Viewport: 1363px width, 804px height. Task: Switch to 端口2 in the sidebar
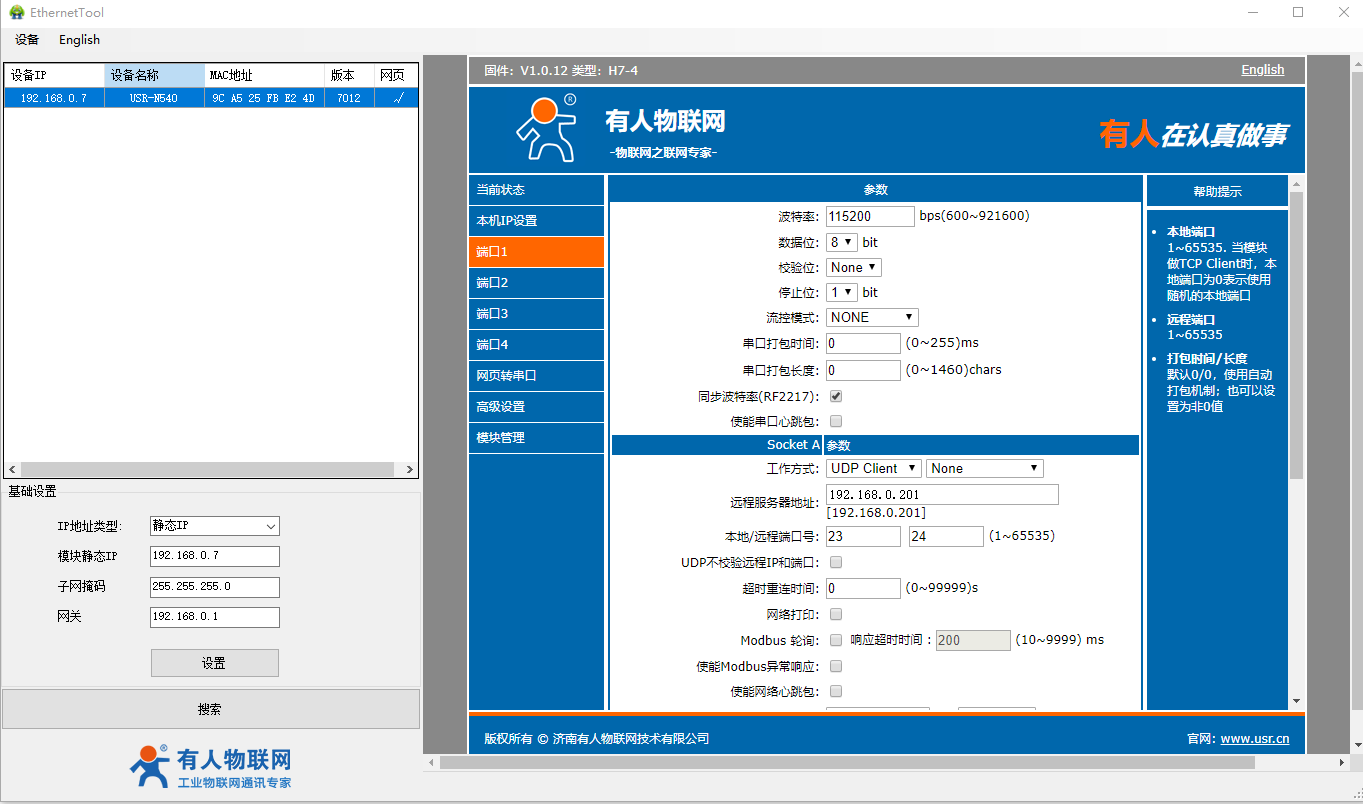coord(536,283)
